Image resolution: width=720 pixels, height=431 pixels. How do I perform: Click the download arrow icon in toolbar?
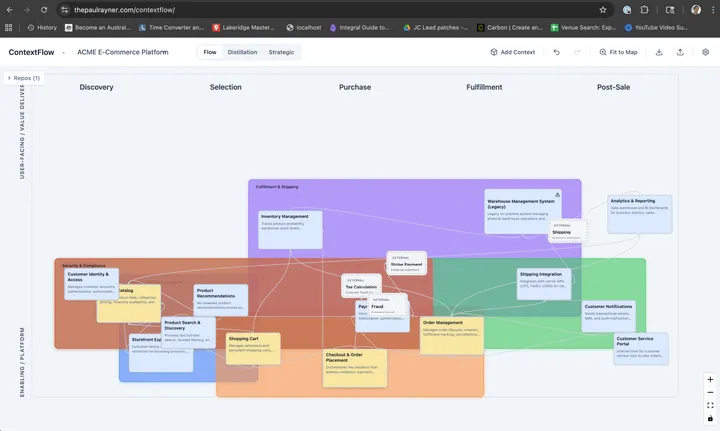click(x=660, y=52)
